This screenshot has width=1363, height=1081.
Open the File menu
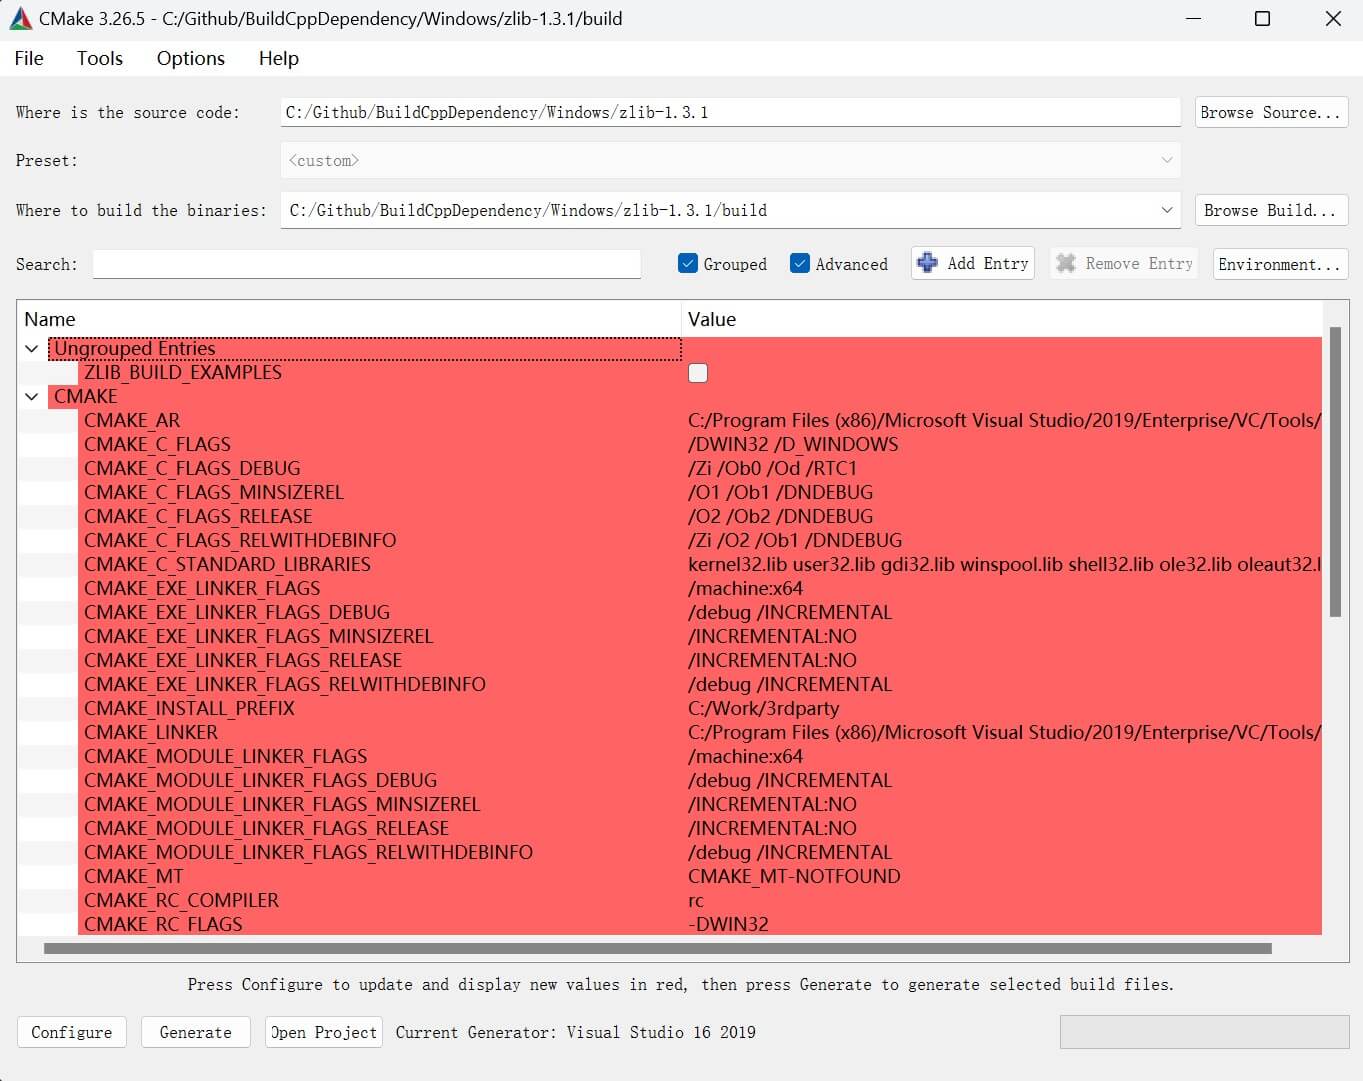[29, 58]
